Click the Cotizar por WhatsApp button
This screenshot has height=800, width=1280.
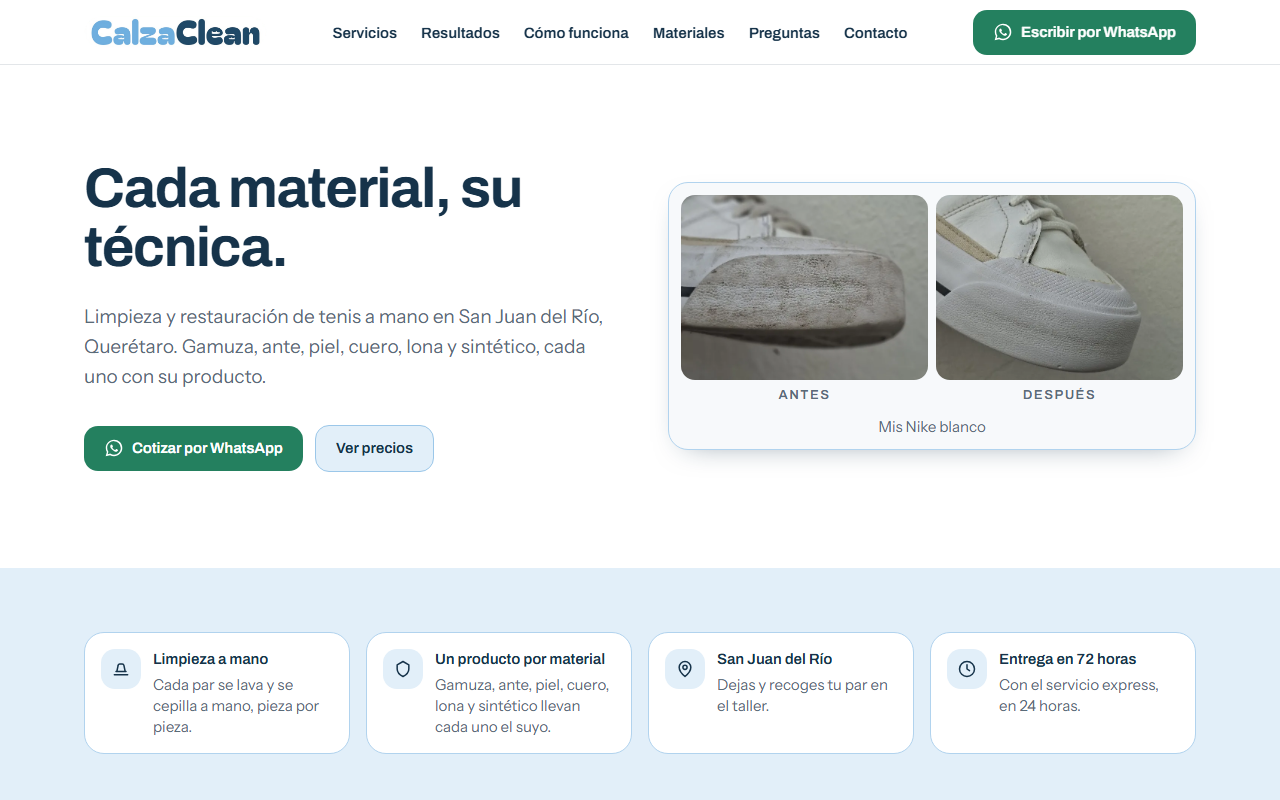tap(193, 448)
